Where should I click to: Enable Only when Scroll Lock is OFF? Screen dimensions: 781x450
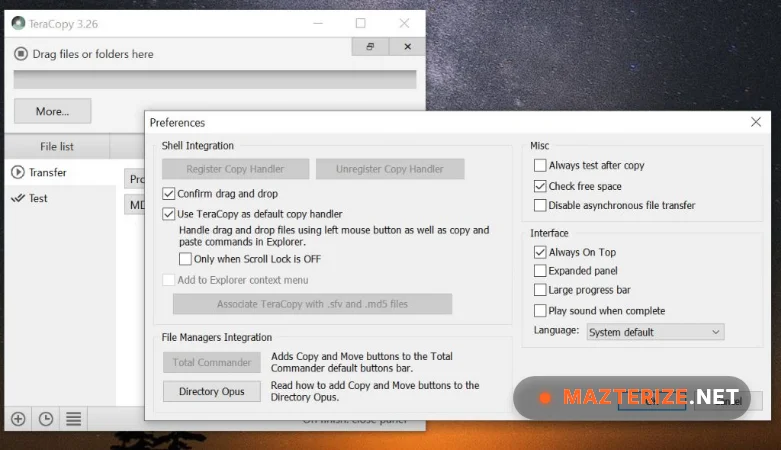click(x=185, y=259)
